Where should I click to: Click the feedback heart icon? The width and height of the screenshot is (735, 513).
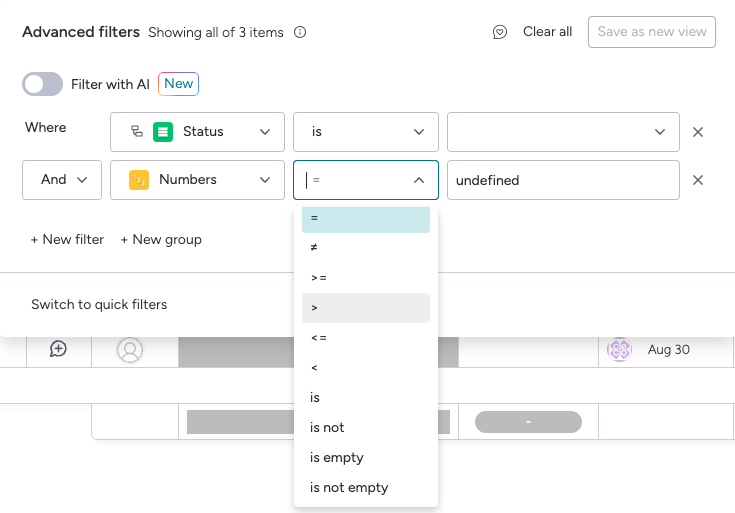point(500,32)
